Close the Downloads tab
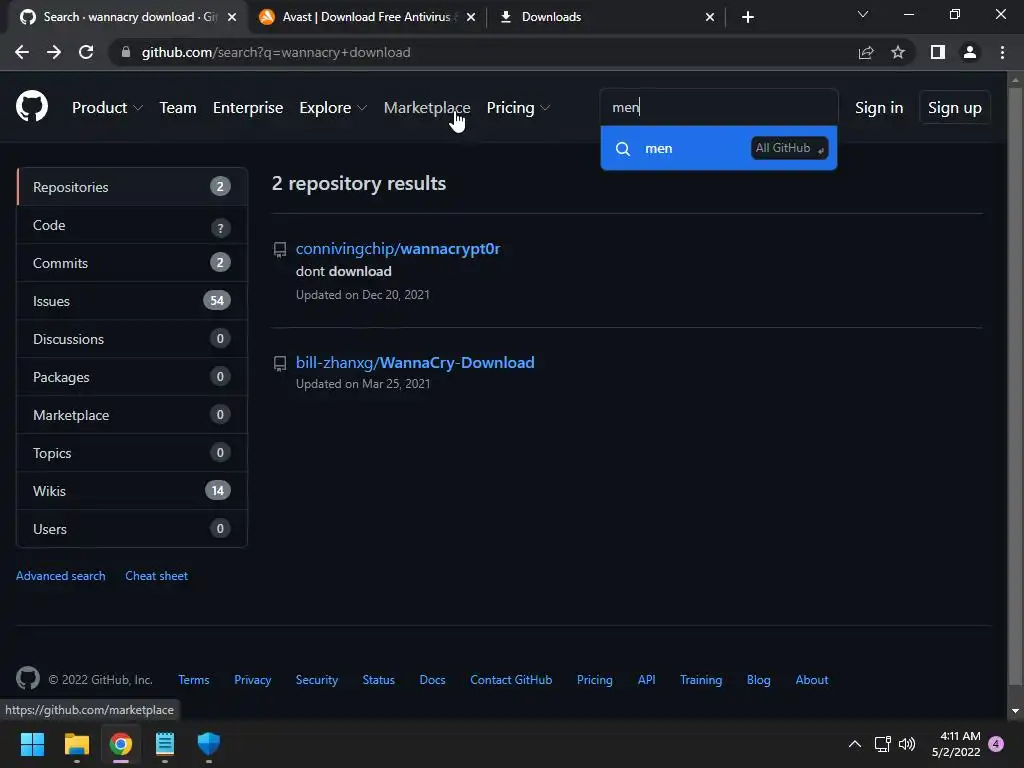Screen dimensions: 1024x768 click(710, 17)
